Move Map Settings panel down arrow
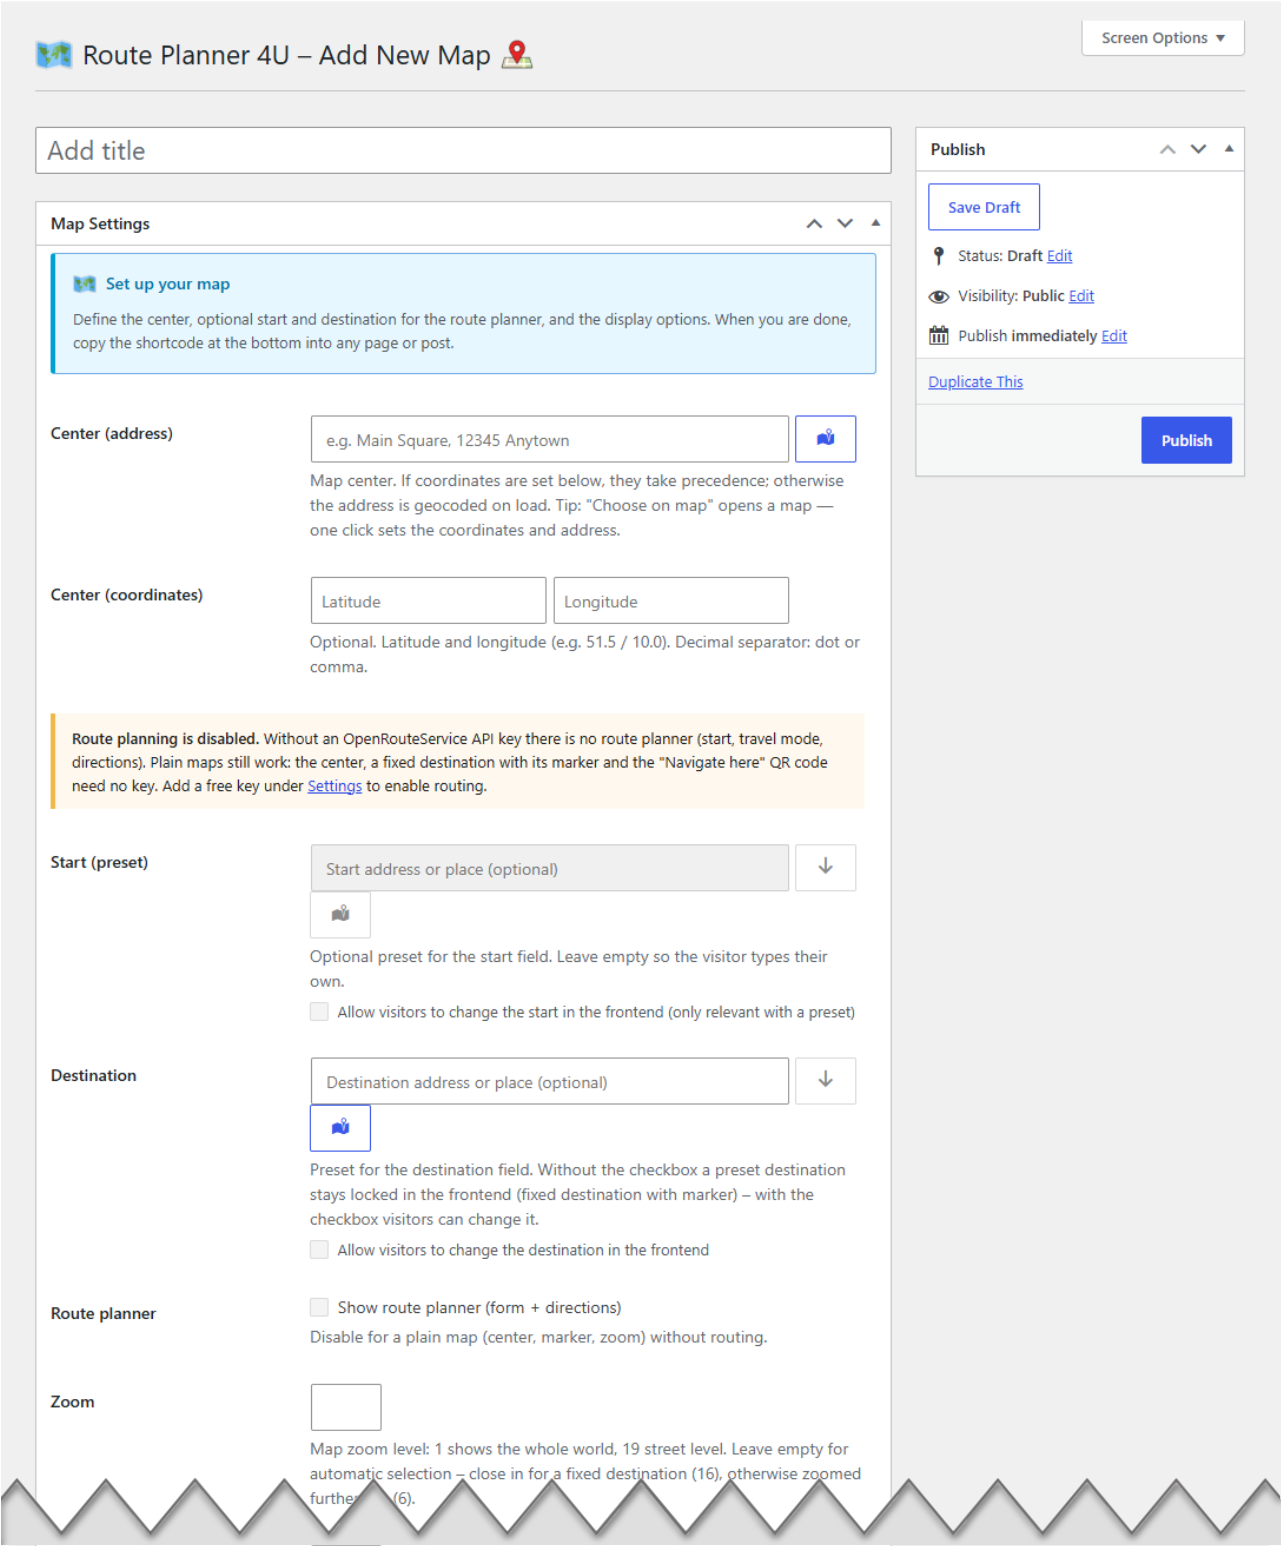The image size is (1281, 1546). click(845, 224)
